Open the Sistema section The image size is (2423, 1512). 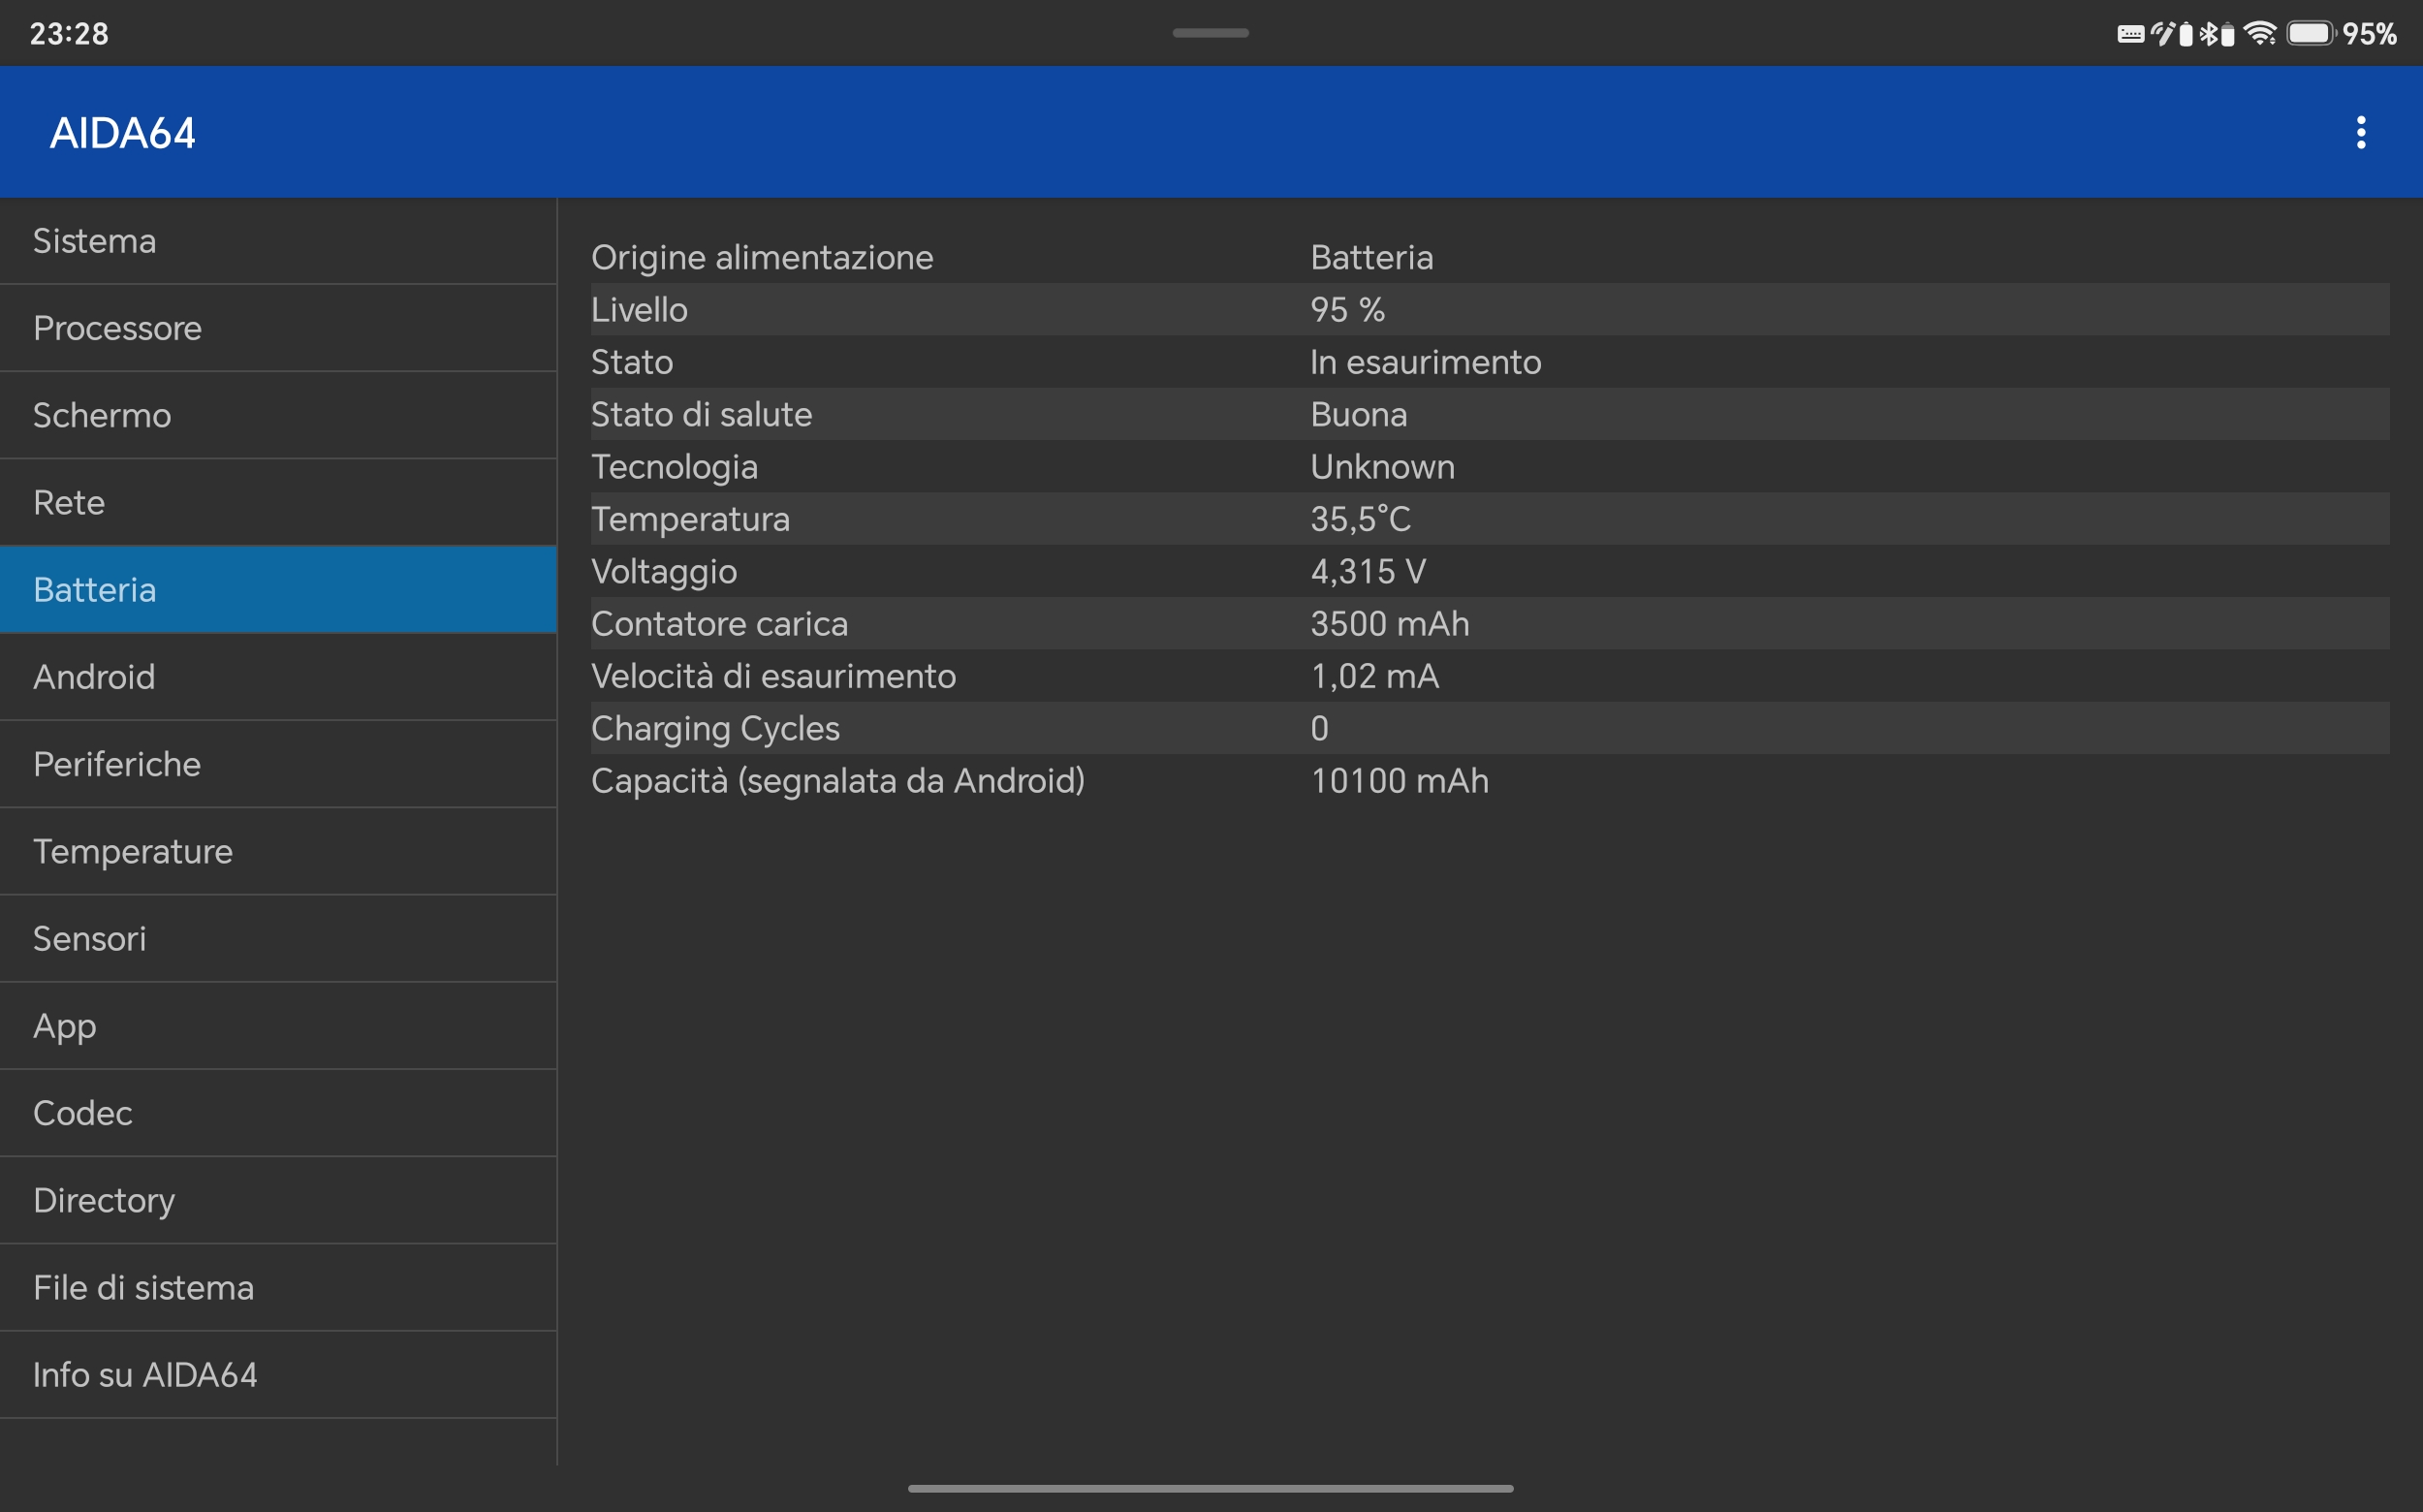pos(278,241)
